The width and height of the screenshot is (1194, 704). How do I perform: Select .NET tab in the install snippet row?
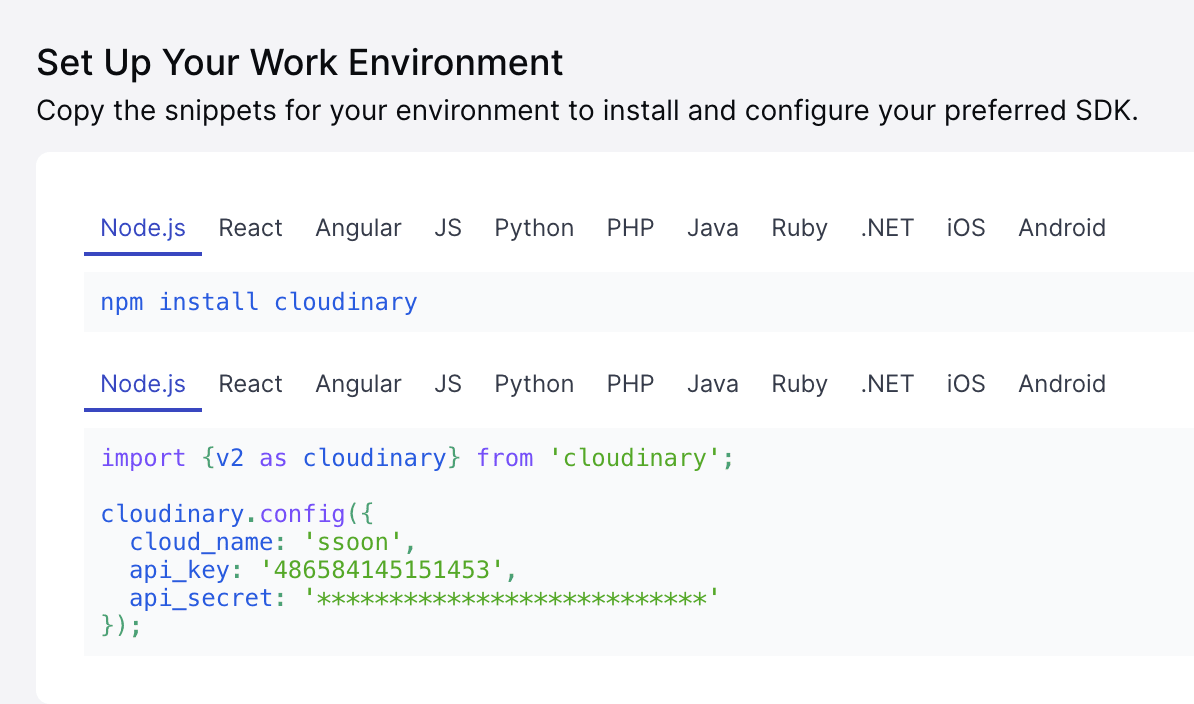tap(887, 228)
